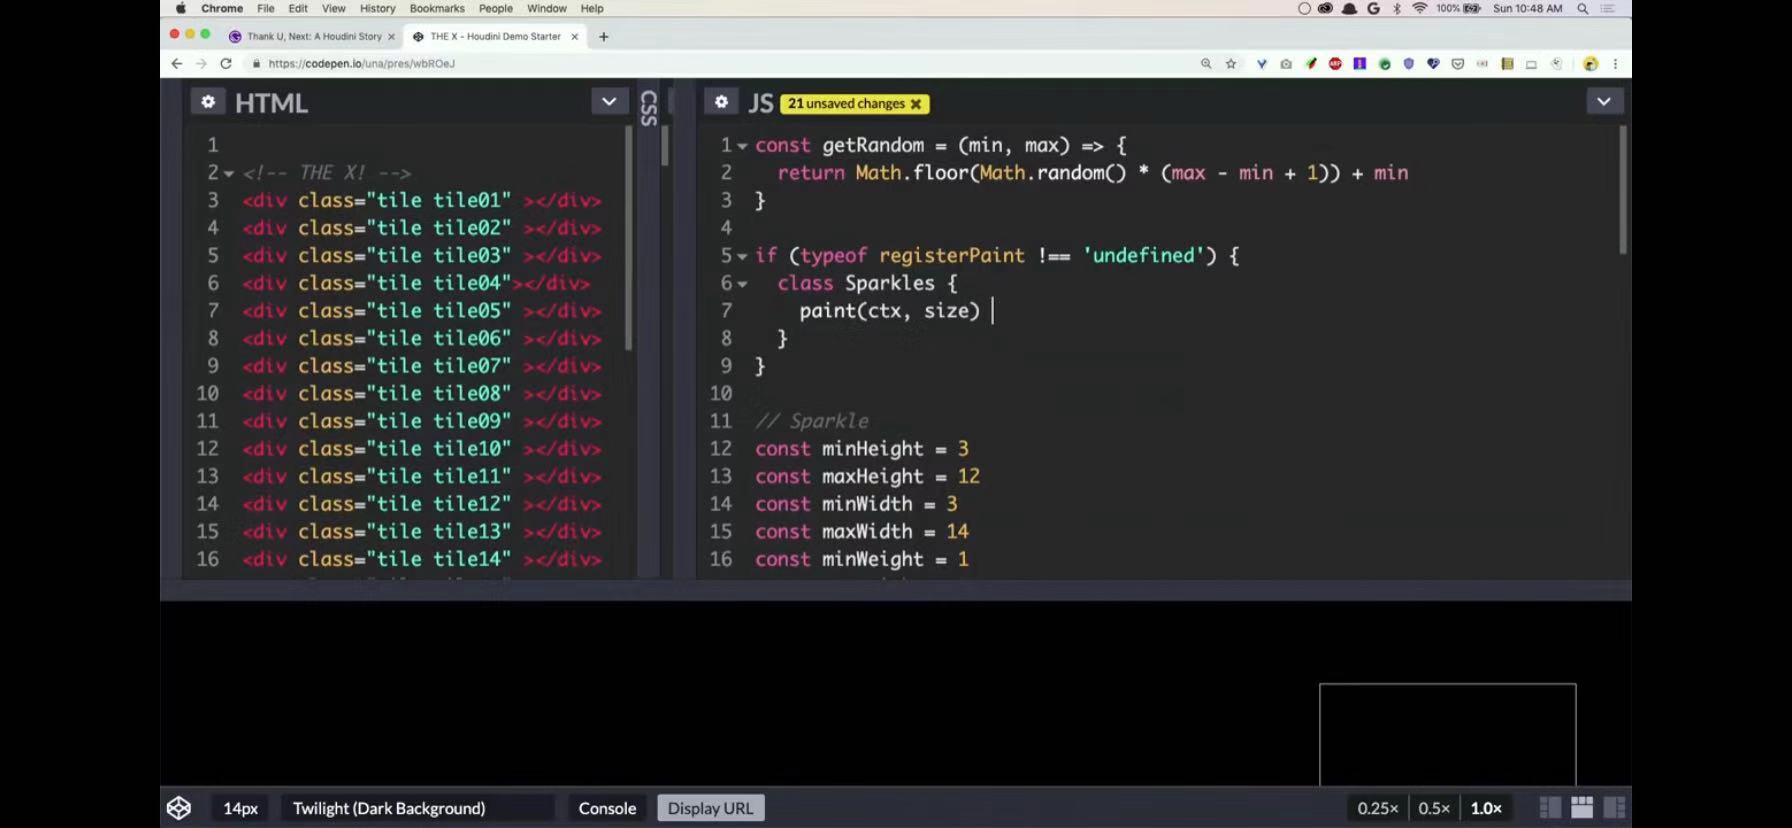Open the Chrome profile avatar
The width and height of the screenshot is (1792, 828).
click(x=1590, y=64)
